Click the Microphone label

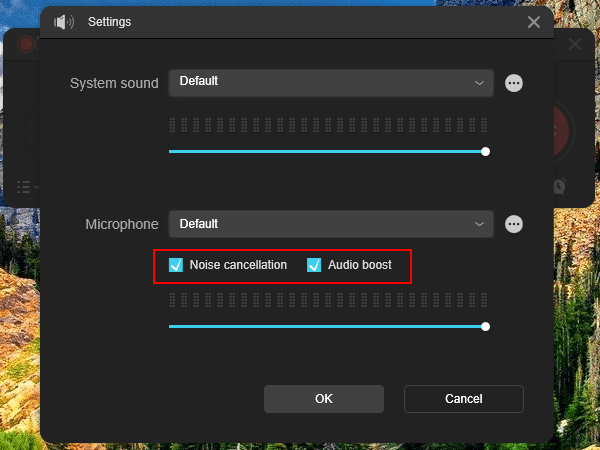[122, 224]
